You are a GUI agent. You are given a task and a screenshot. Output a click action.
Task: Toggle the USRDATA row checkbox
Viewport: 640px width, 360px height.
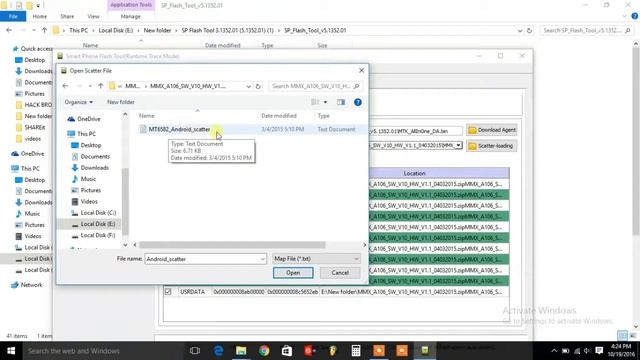pyautogui.click(x=168, y=292)
